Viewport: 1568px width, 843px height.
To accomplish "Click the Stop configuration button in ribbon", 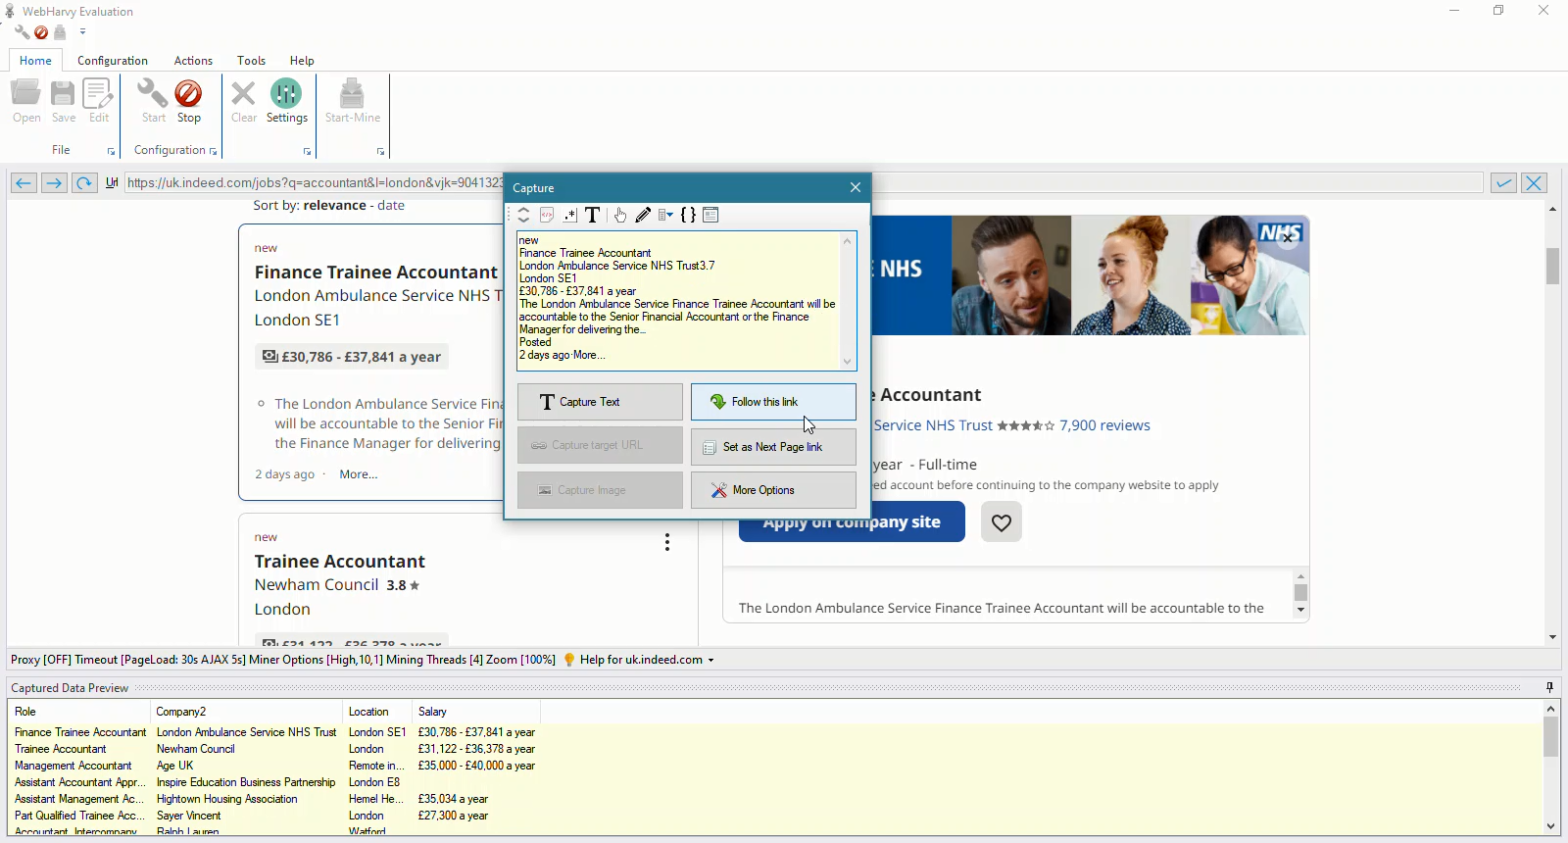I will pos(188,101).
